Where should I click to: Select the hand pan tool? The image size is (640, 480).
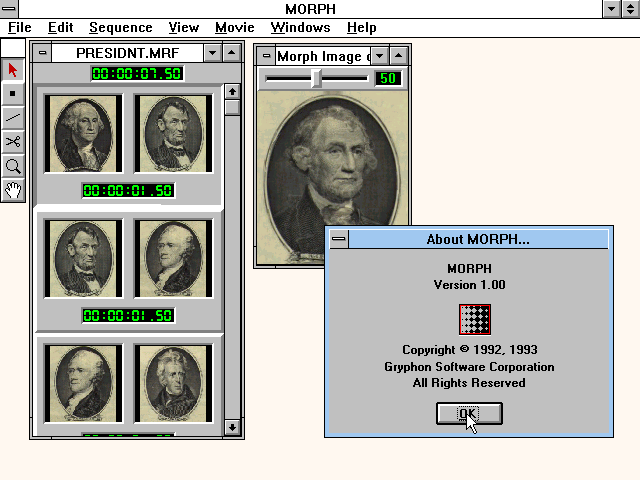pos(13,190)
